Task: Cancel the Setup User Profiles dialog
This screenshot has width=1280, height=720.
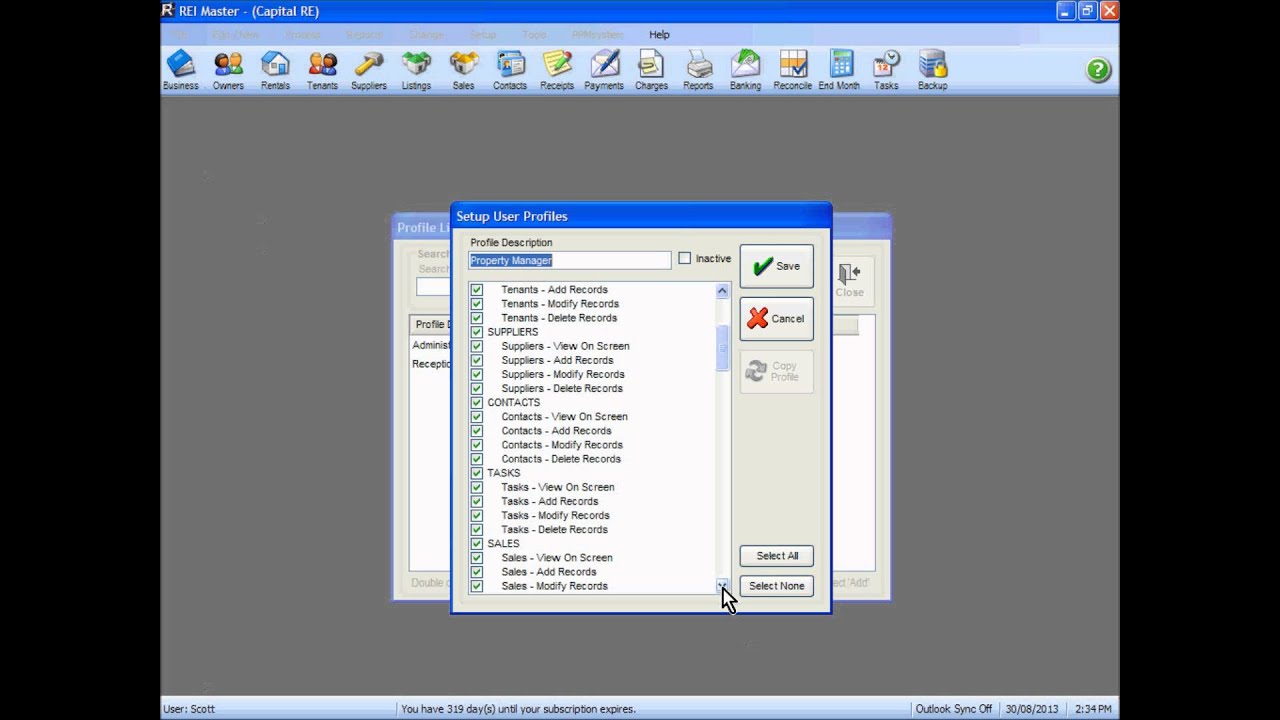Action: click(x=777, y=319)
